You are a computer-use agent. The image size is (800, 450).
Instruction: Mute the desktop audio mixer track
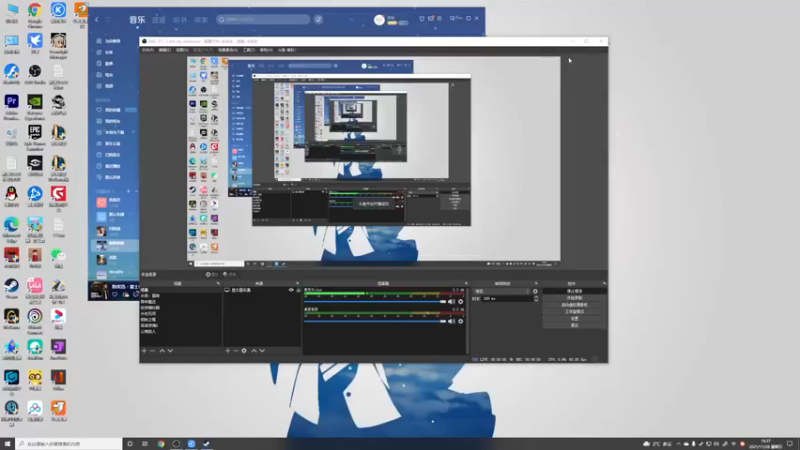click(x=452, y=302)
